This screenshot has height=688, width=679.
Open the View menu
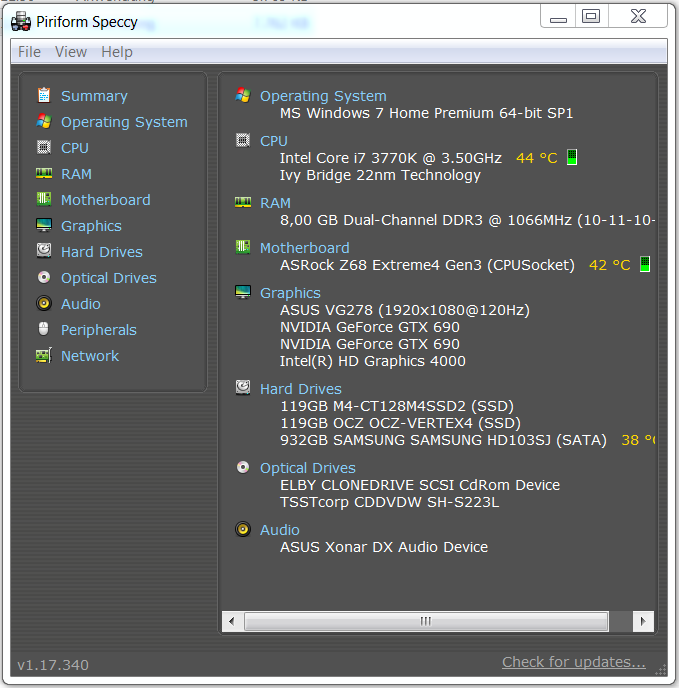(x=71, y=52)
